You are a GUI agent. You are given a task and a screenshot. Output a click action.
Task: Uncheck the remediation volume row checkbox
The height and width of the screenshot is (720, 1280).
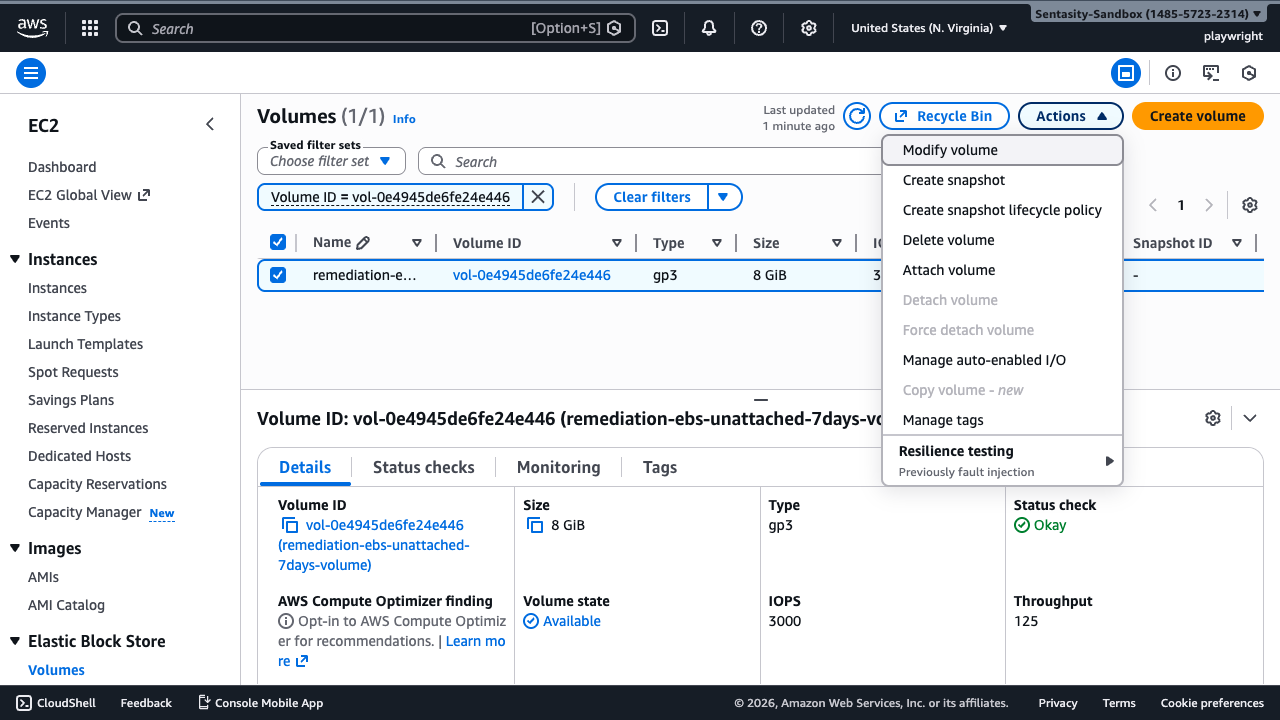click(x=278, y=275)
